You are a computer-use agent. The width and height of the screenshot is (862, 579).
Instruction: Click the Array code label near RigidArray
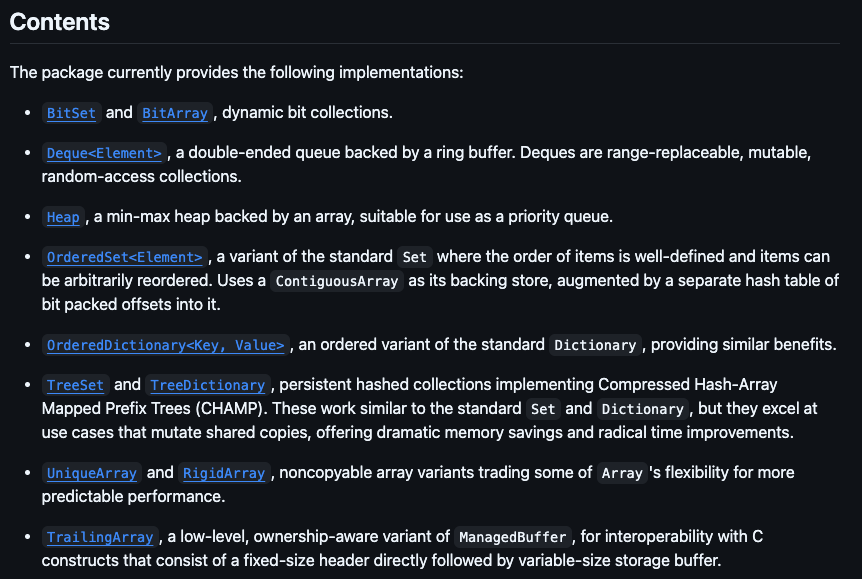tap(621, 473)
